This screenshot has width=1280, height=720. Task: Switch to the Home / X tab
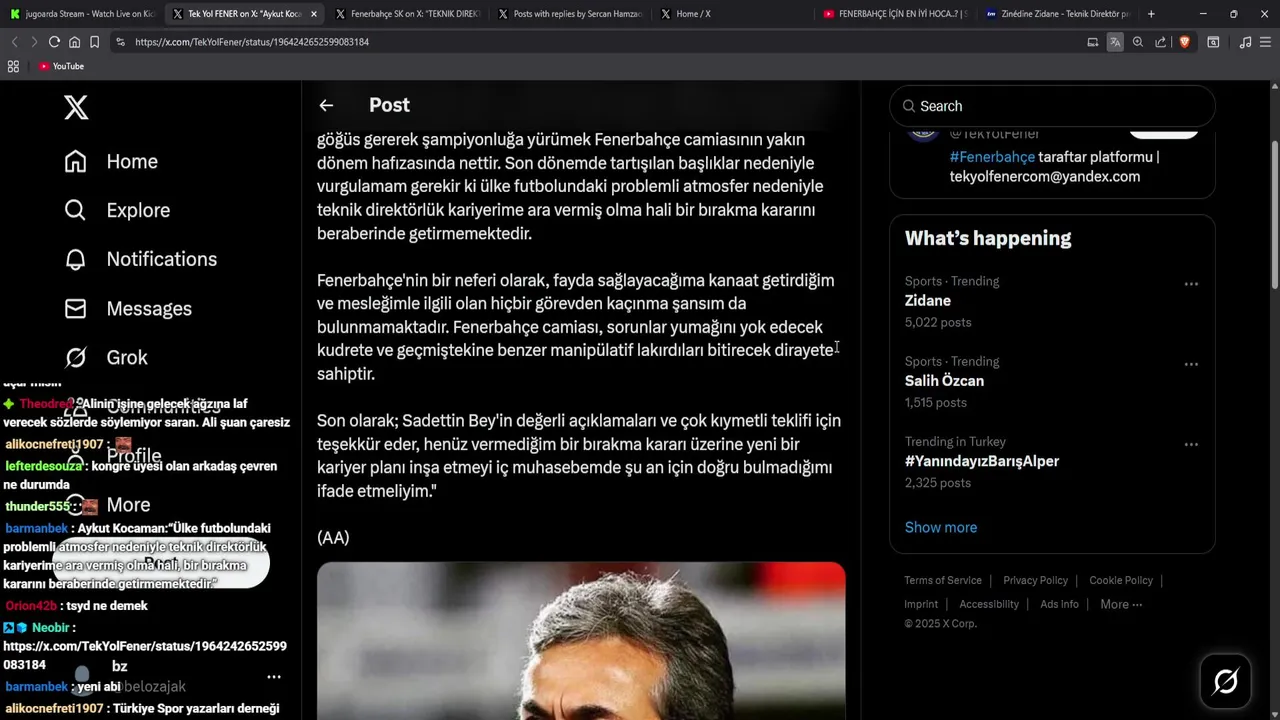(732, 14)
